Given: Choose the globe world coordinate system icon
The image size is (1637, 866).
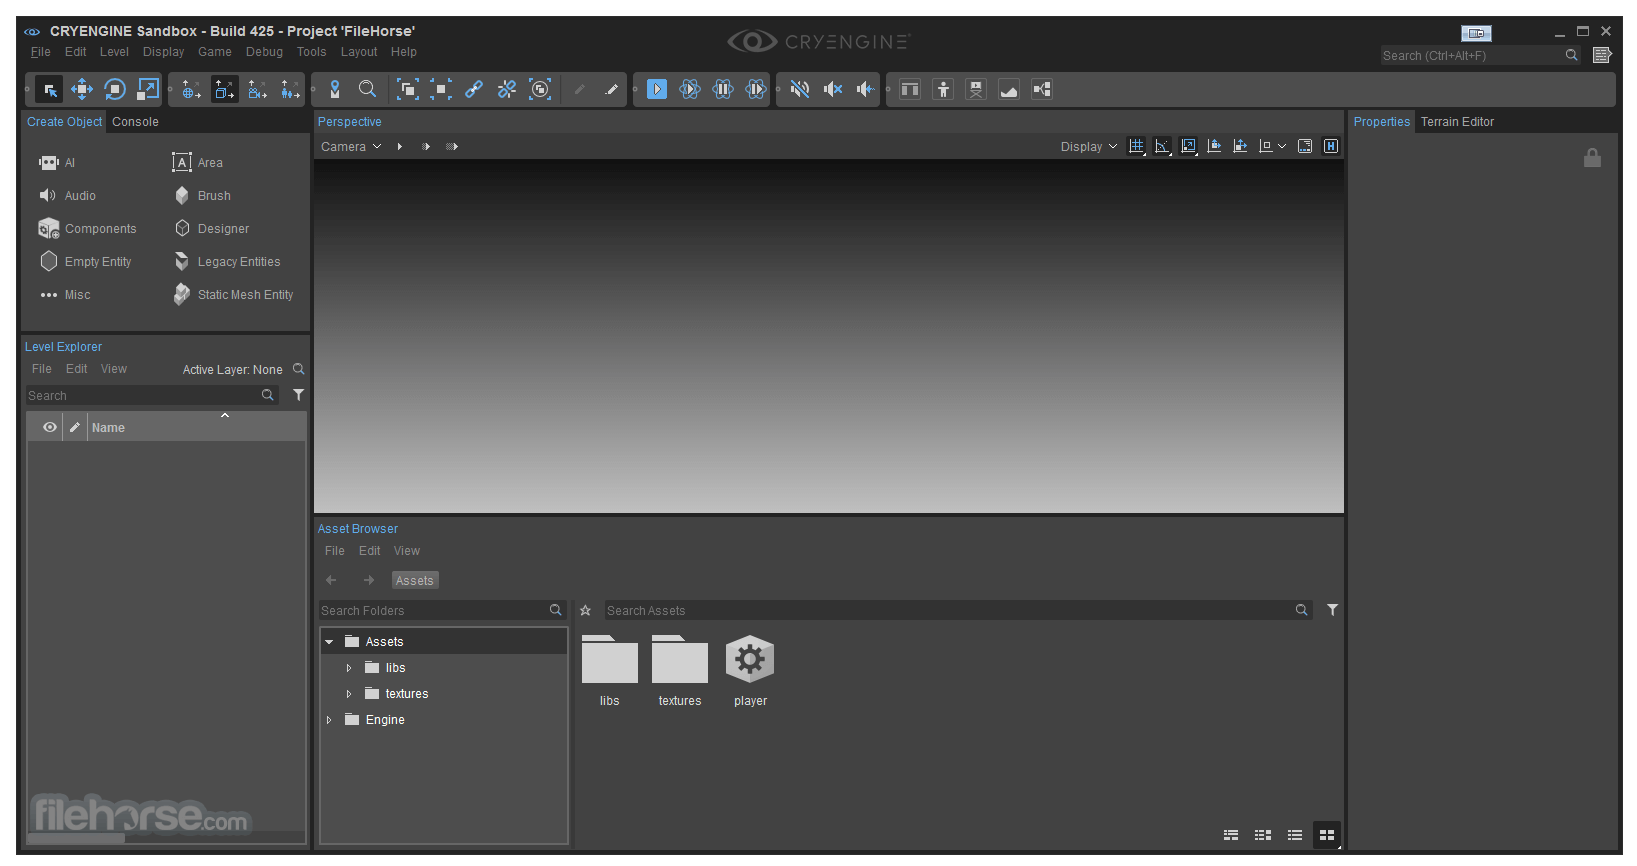Looking at the screenshot, I should pyautogui.click(x=191, y=90).
